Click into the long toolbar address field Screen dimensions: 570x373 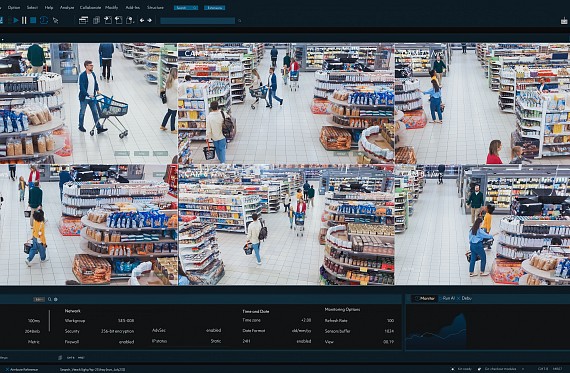tap(197, 21)
